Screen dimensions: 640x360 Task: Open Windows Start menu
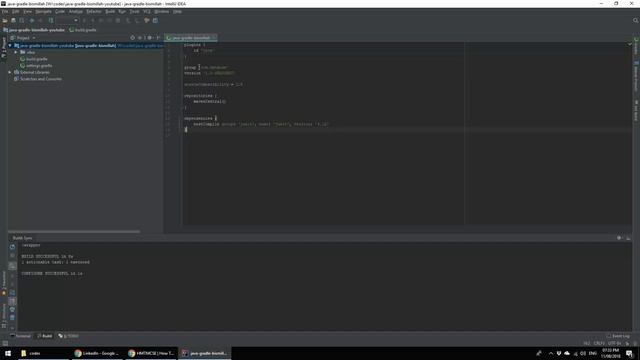8,353
